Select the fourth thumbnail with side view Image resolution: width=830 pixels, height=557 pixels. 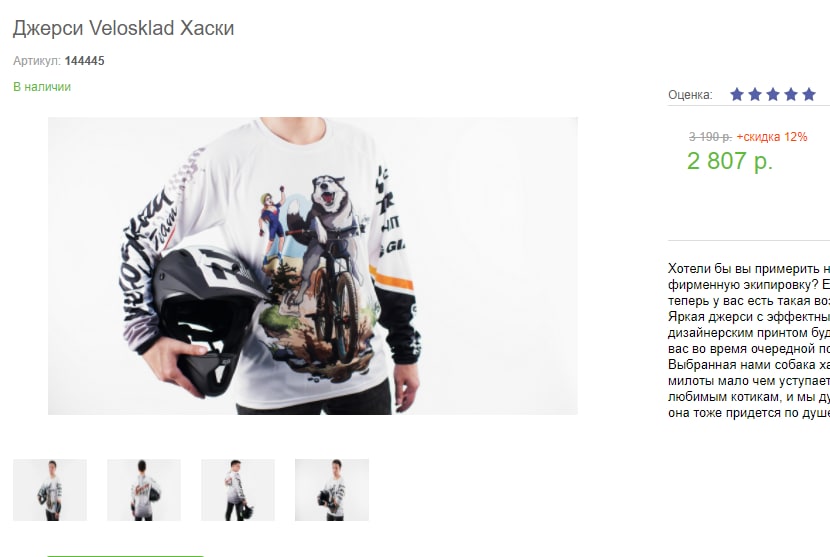[x=332, y=490]
